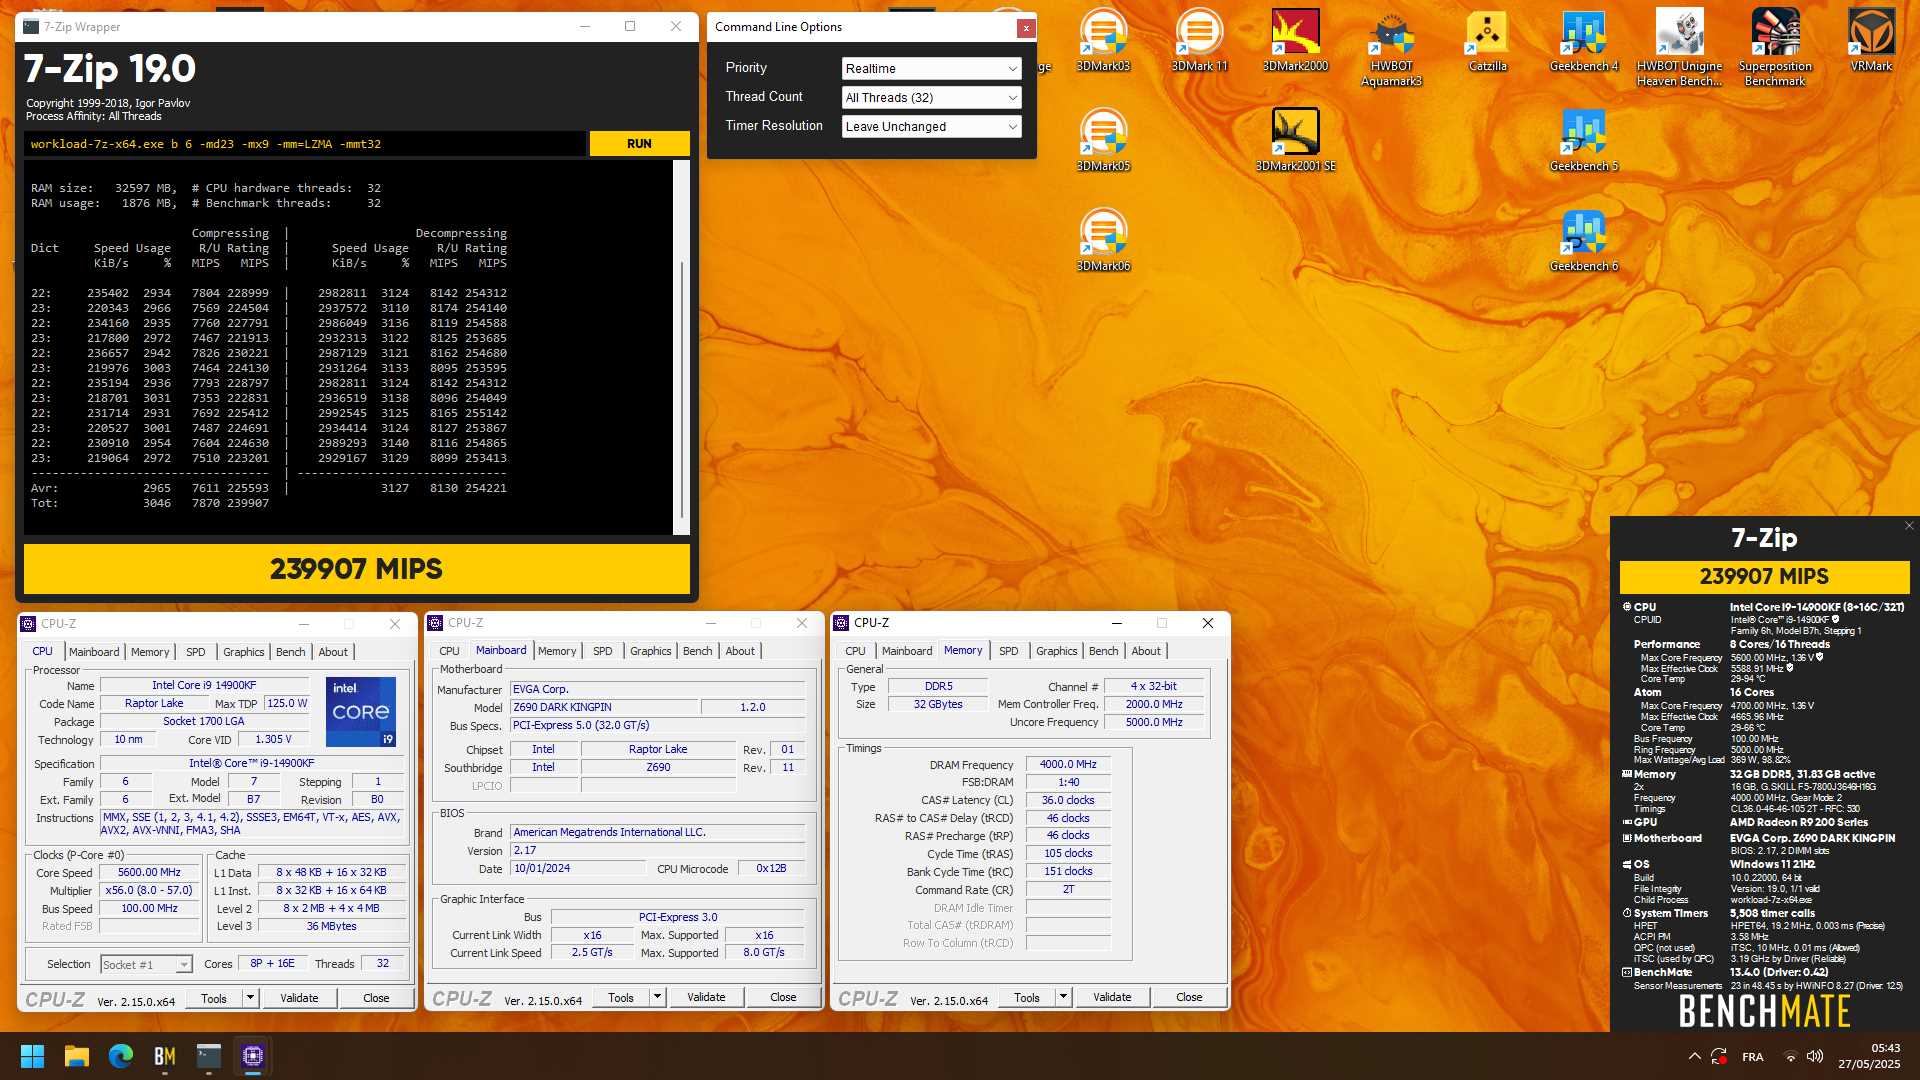Screen dimensions: 1920x1080
Task: Expand Tools dropdown arrow in CPU-Z CPU window
Action: 250,998
